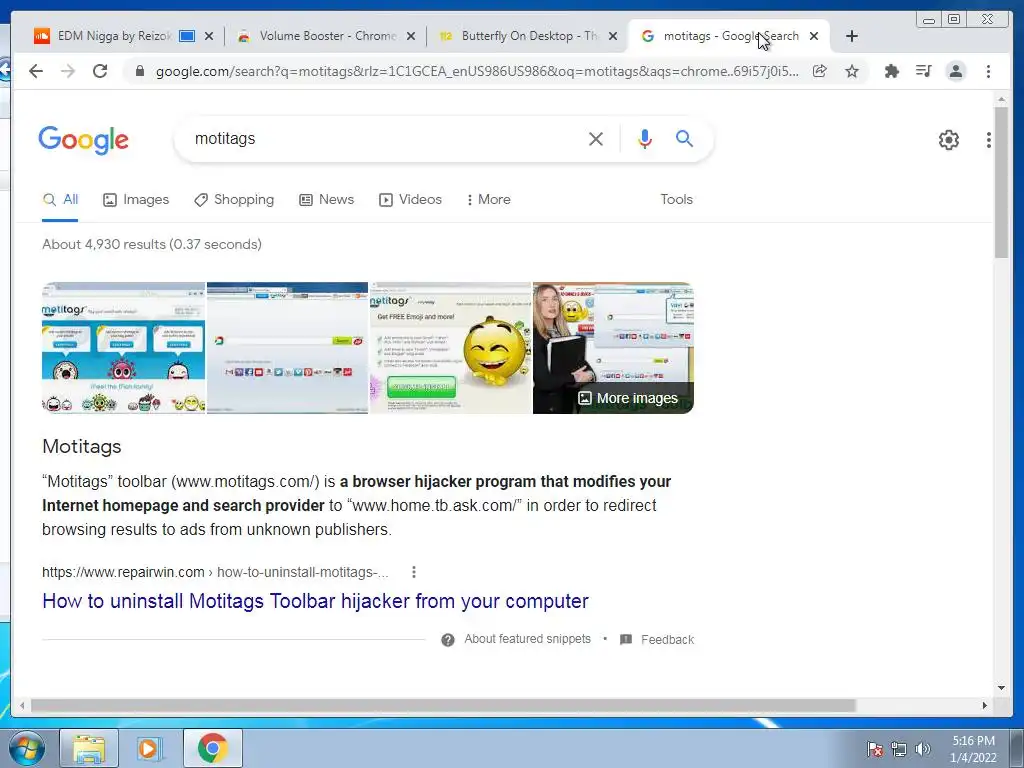Select the Videos results filter
Viewport: 1024px width, 768px height.
pos(410,200)
